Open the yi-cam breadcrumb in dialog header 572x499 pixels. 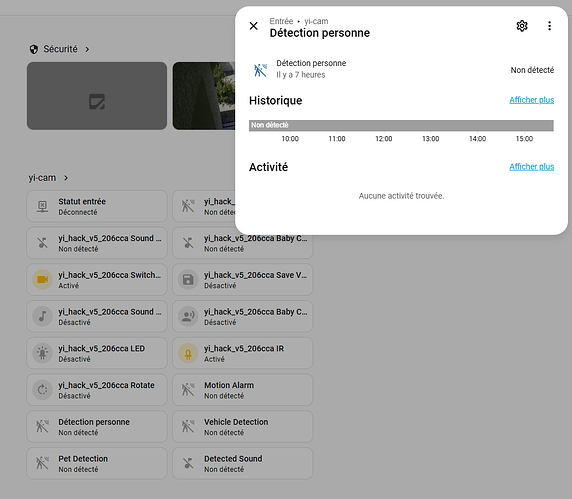(316, 21)
